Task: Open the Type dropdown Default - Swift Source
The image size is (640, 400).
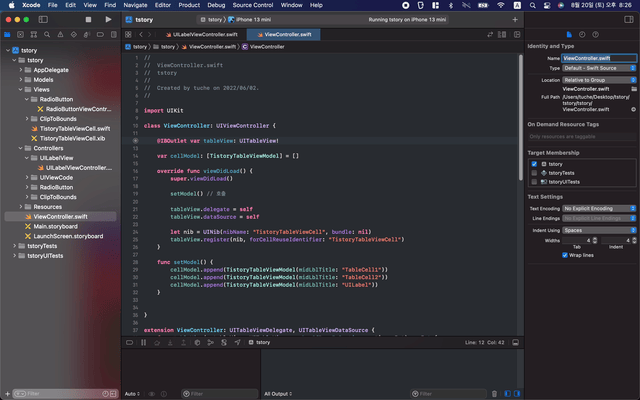Action: 599,68
